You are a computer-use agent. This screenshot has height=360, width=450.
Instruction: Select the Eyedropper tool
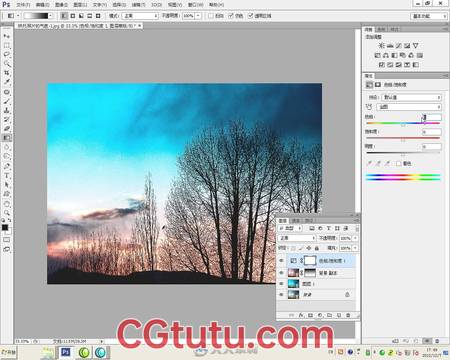tap(6, 82)
